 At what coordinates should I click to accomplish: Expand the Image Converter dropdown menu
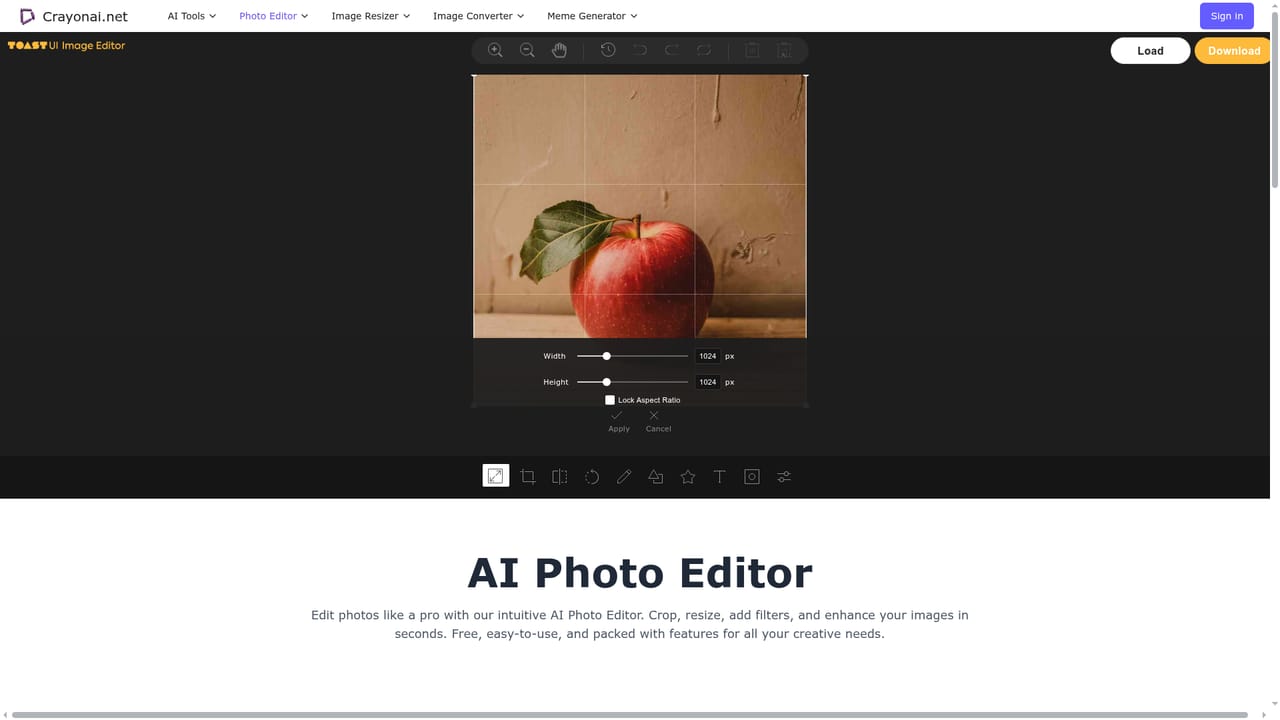coord(478,16)
